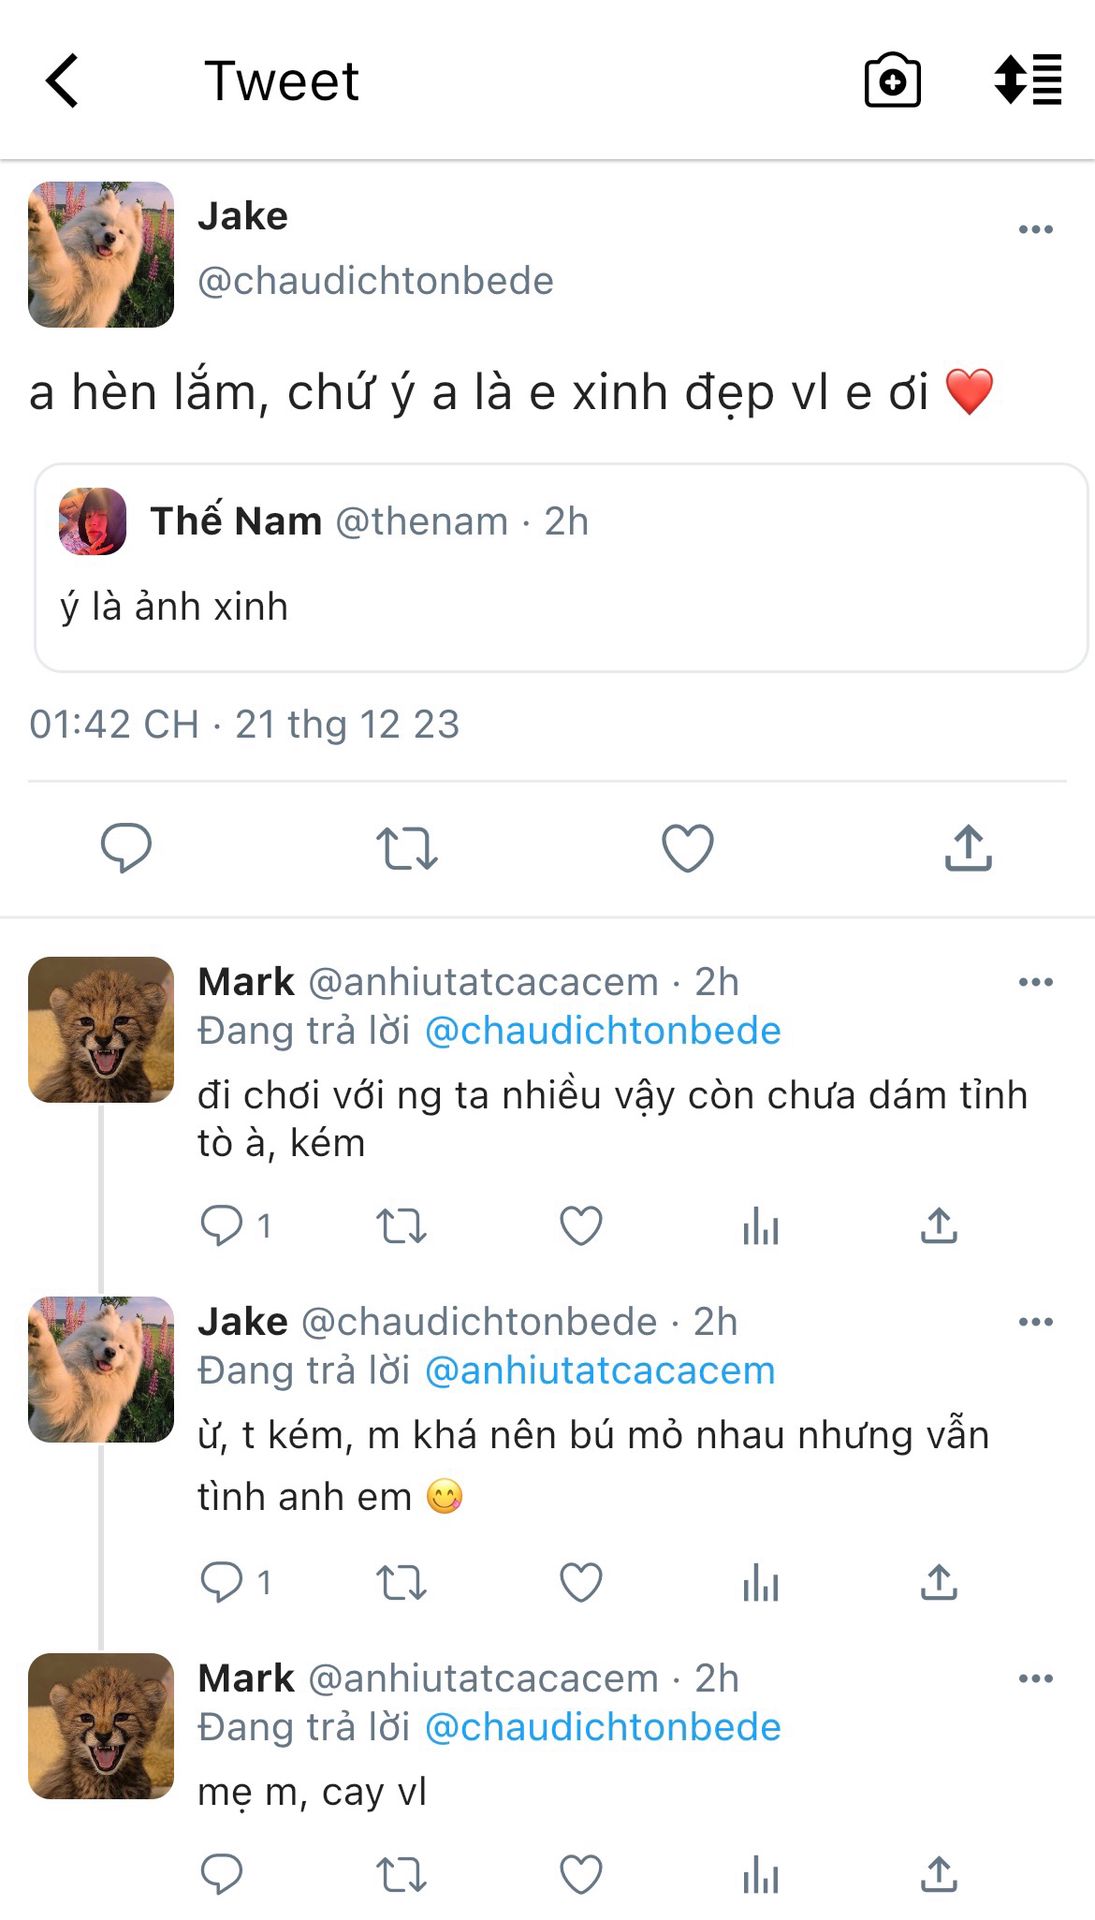Tap the camera add-photo icon
The width and height of the screenshot is (1095, 1920).
(x=892, y=81)
